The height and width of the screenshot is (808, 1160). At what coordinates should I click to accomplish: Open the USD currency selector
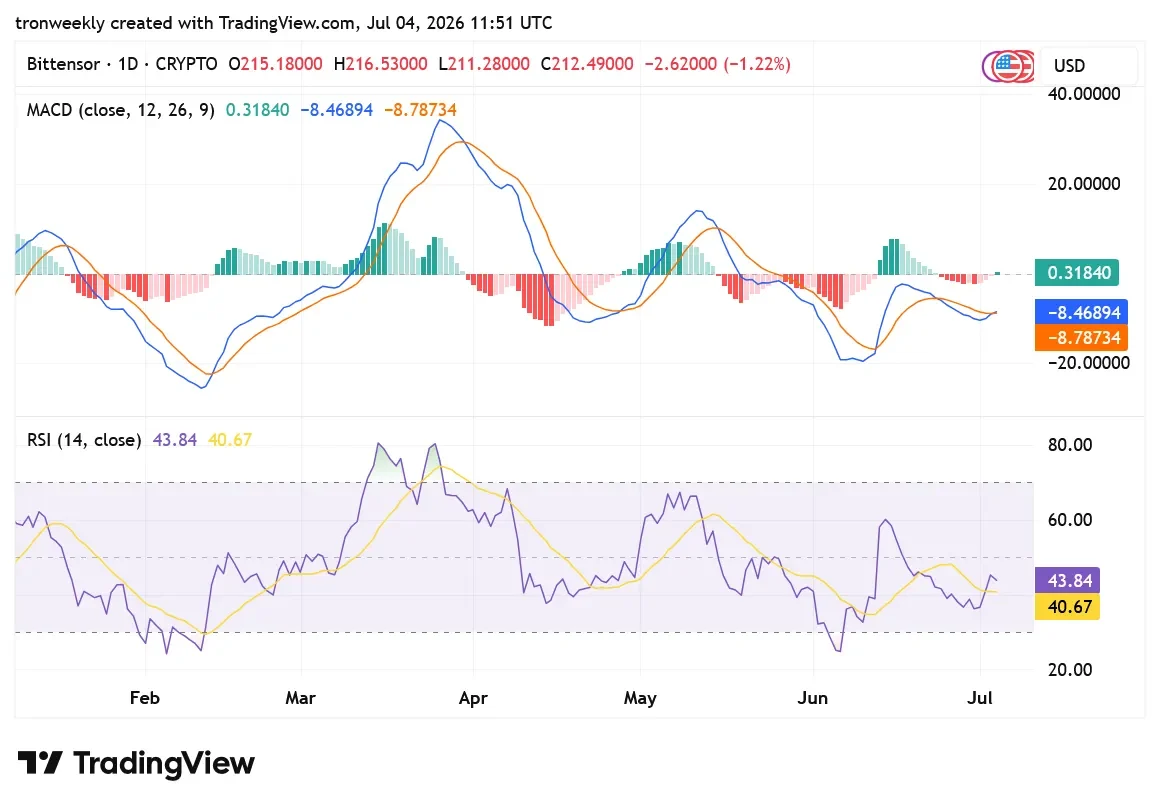click(1088, 66)
